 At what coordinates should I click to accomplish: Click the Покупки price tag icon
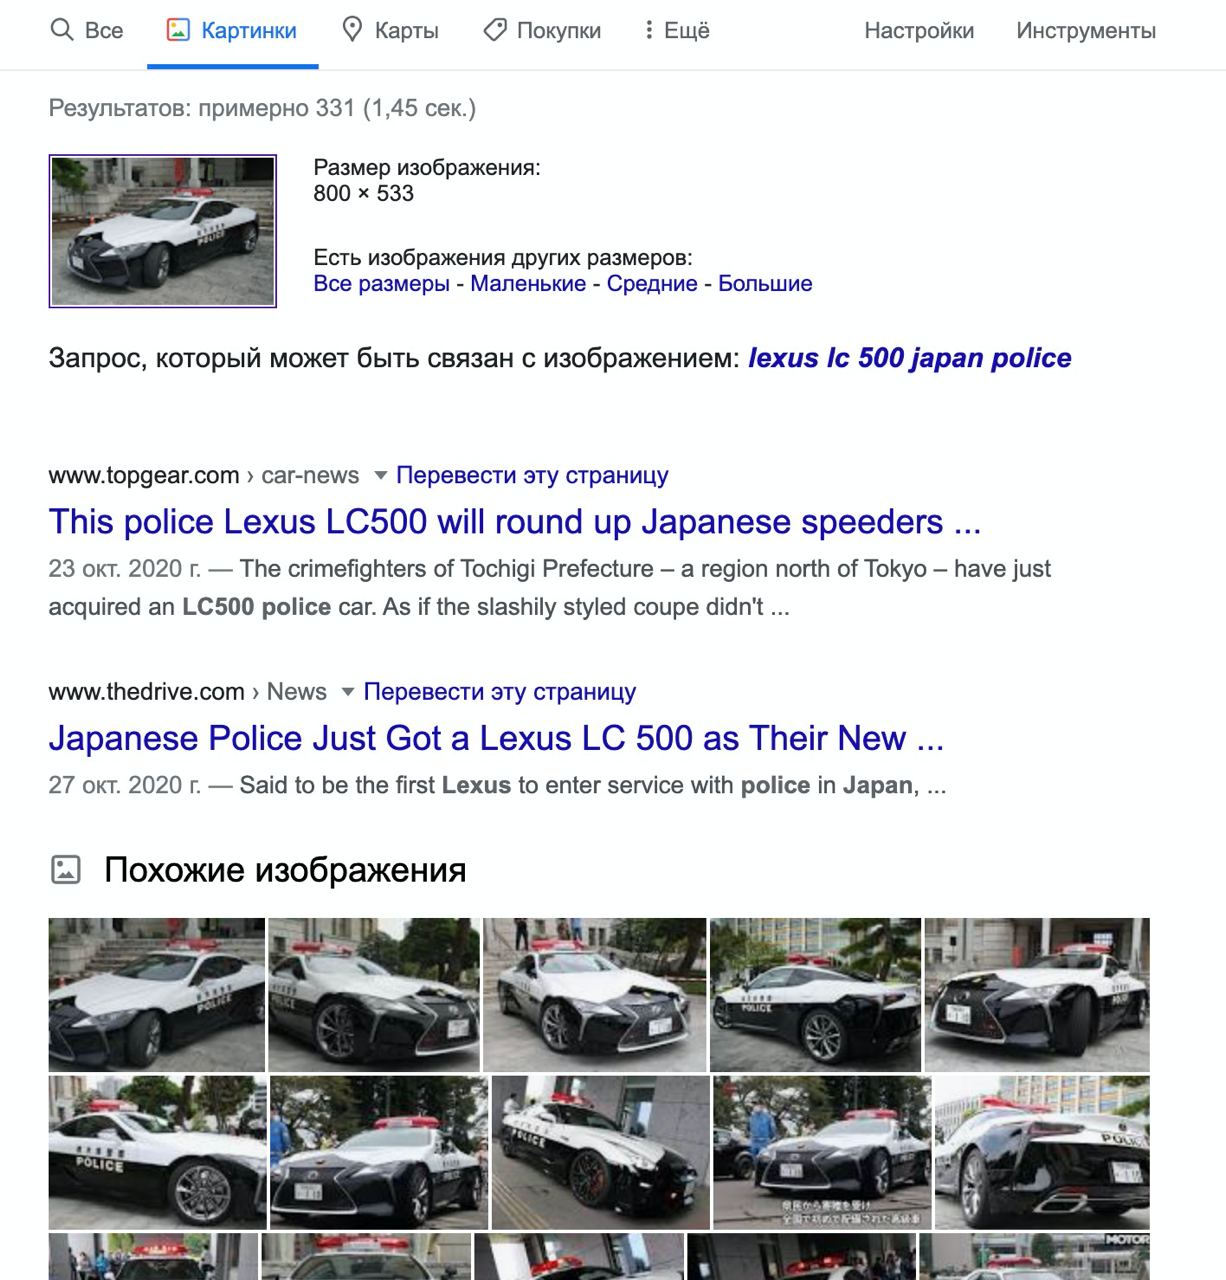[494, 30]
